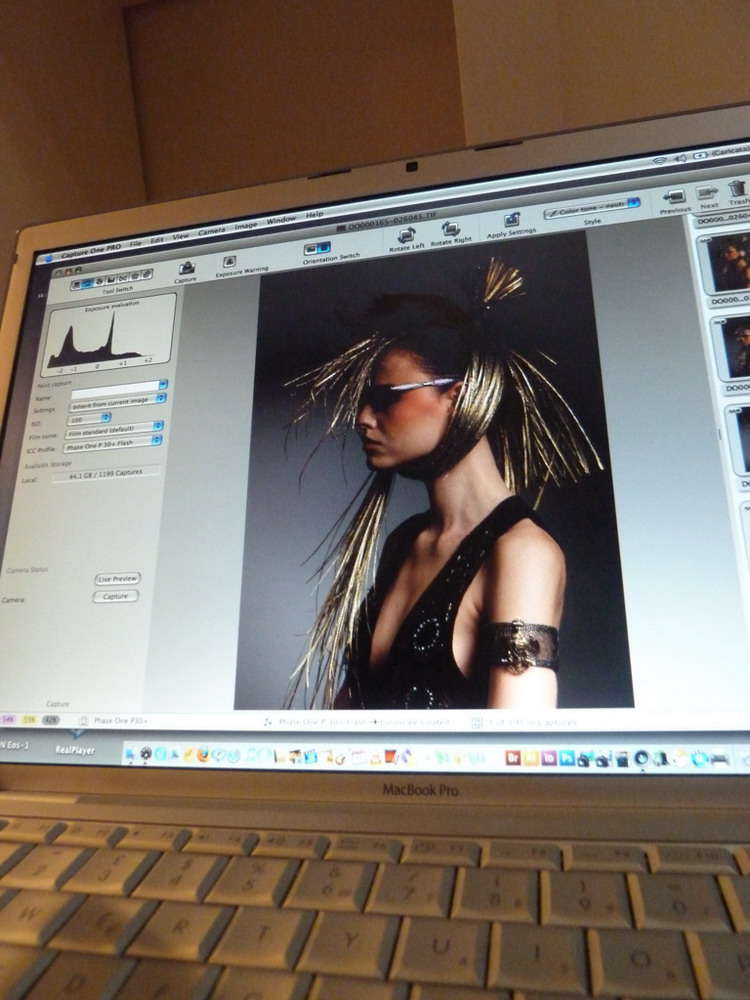Screen dimensions: 750x1000
Task: Rotate the image left
Action: click(x=406, y=235)
